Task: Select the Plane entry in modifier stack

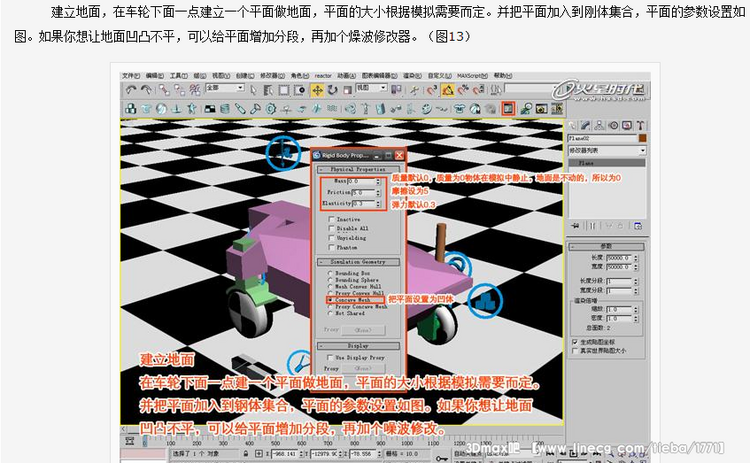Action: 607,163
